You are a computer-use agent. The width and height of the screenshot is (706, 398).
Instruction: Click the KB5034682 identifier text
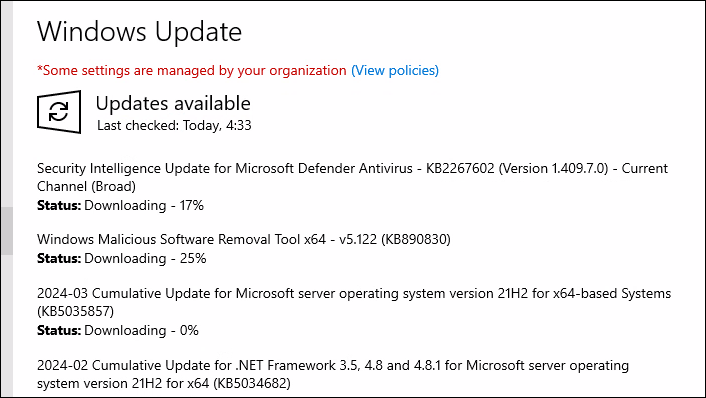(x=252, y=384)
